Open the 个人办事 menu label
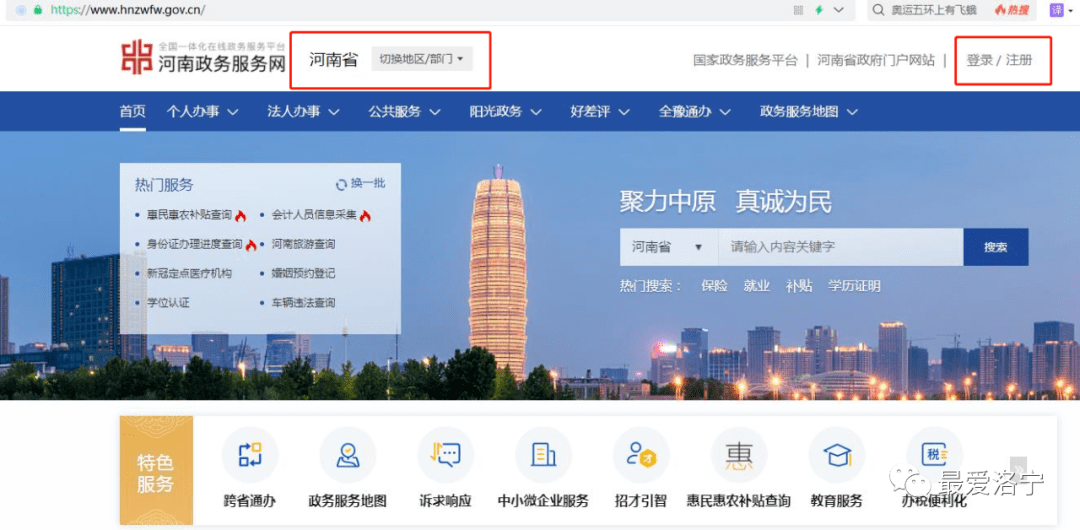The image size is (1080, 530). pos(193,111)
